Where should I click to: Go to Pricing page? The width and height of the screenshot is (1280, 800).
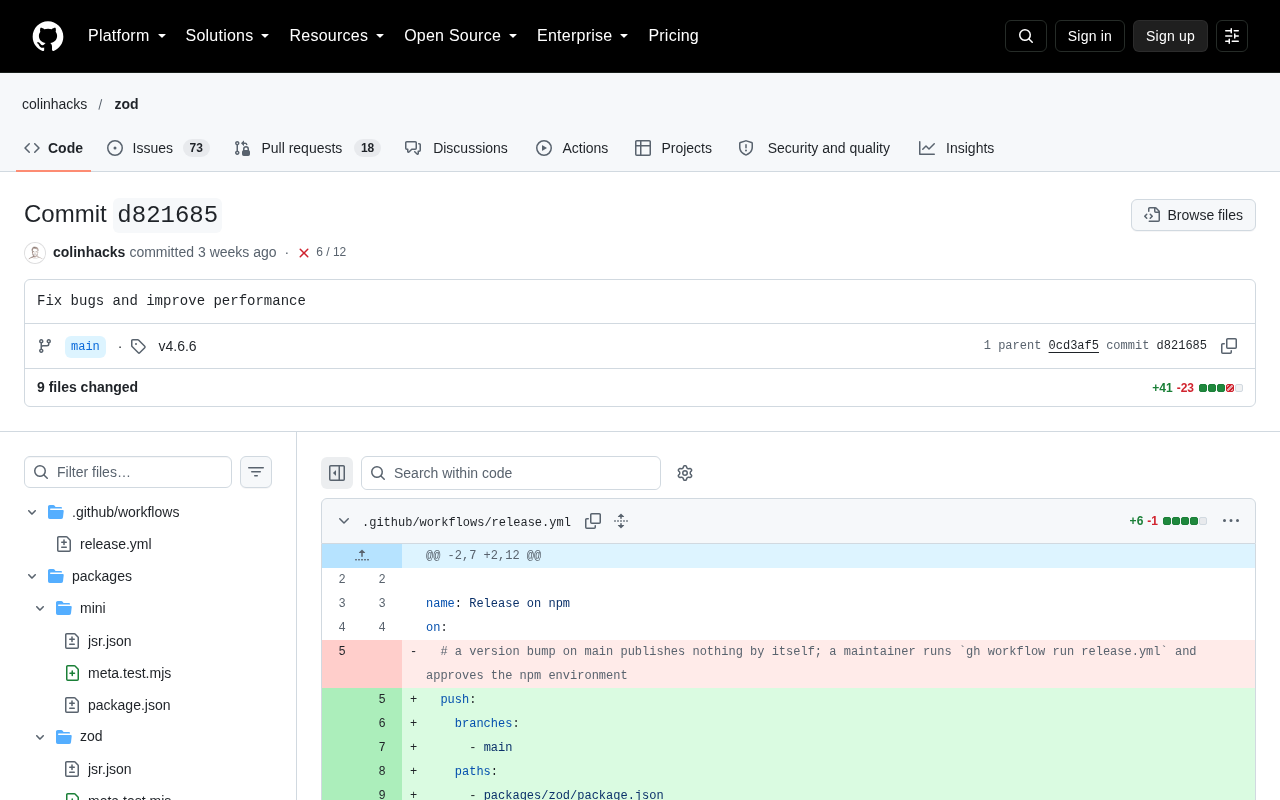coord(673,36)
